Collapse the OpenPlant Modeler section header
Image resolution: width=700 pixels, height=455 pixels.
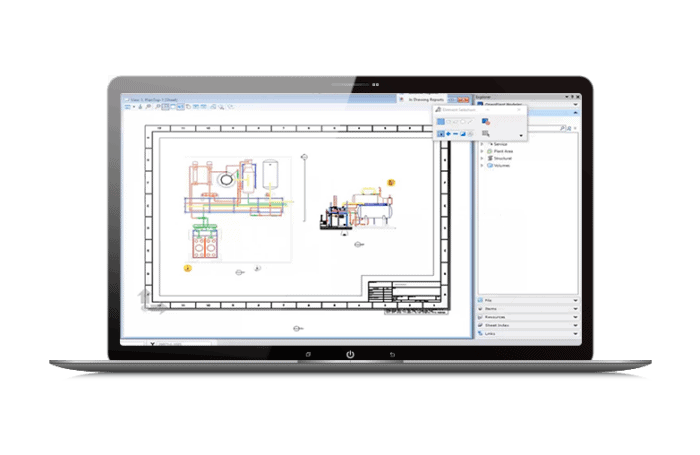pyautogui.click(x=575, y=104)
